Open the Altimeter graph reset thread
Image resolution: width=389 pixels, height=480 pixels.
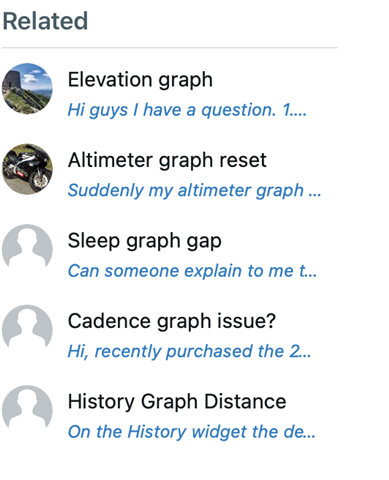pos(167,161)
